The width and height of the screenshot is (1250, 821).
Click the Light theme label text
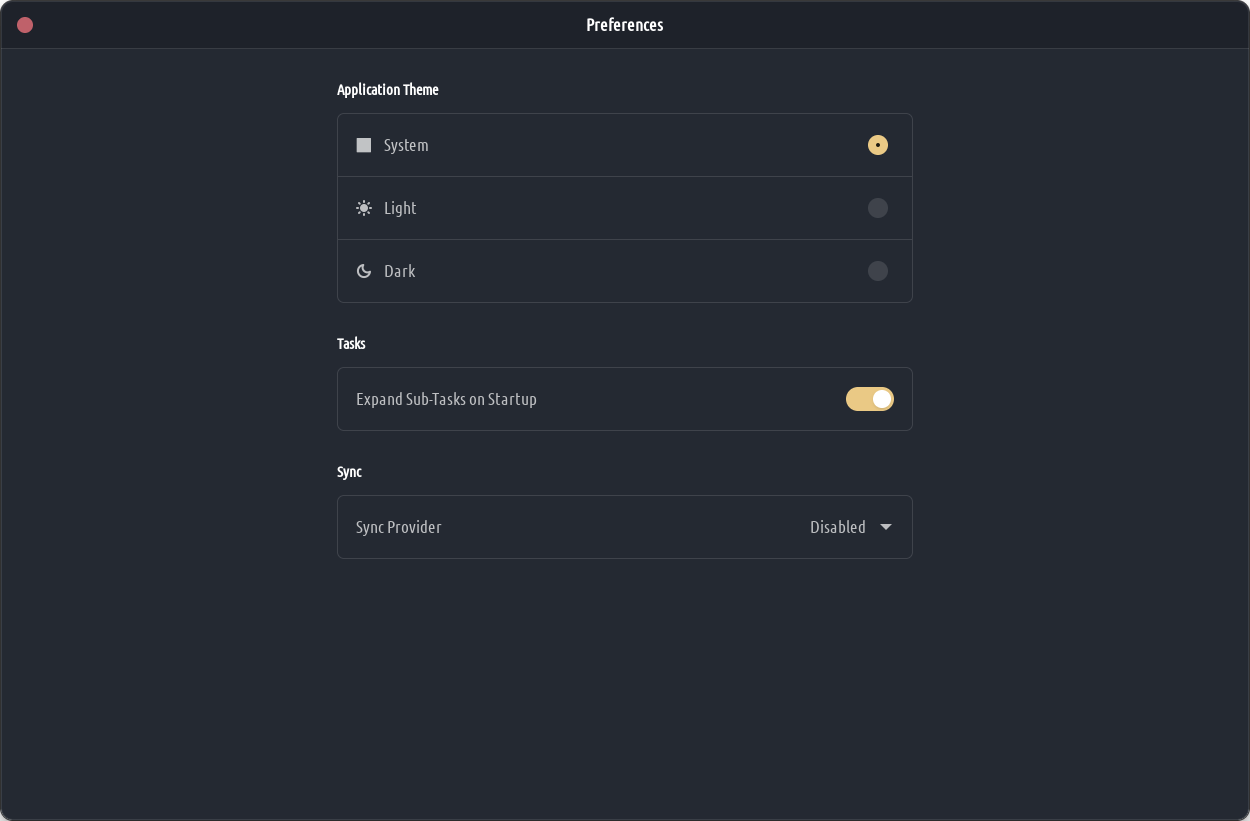[400, 208]
